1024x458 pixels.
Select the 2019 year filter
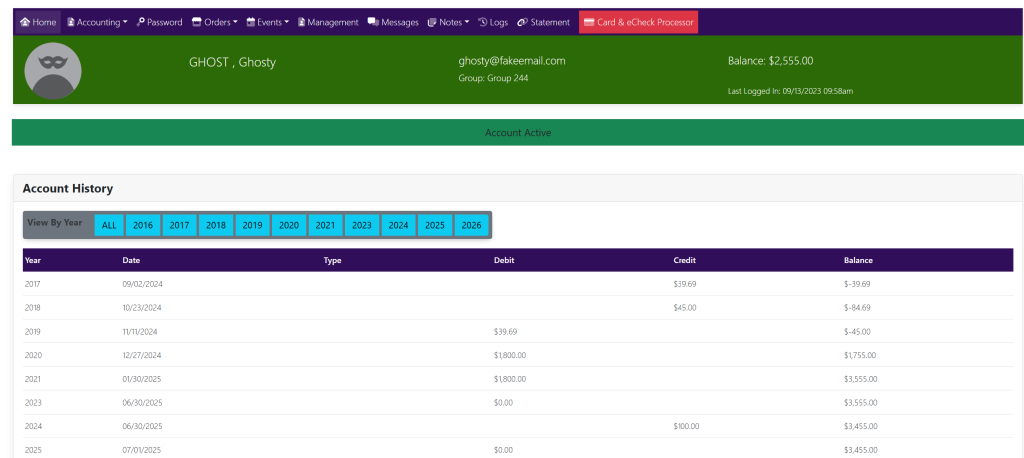click(x=252, y=225)
